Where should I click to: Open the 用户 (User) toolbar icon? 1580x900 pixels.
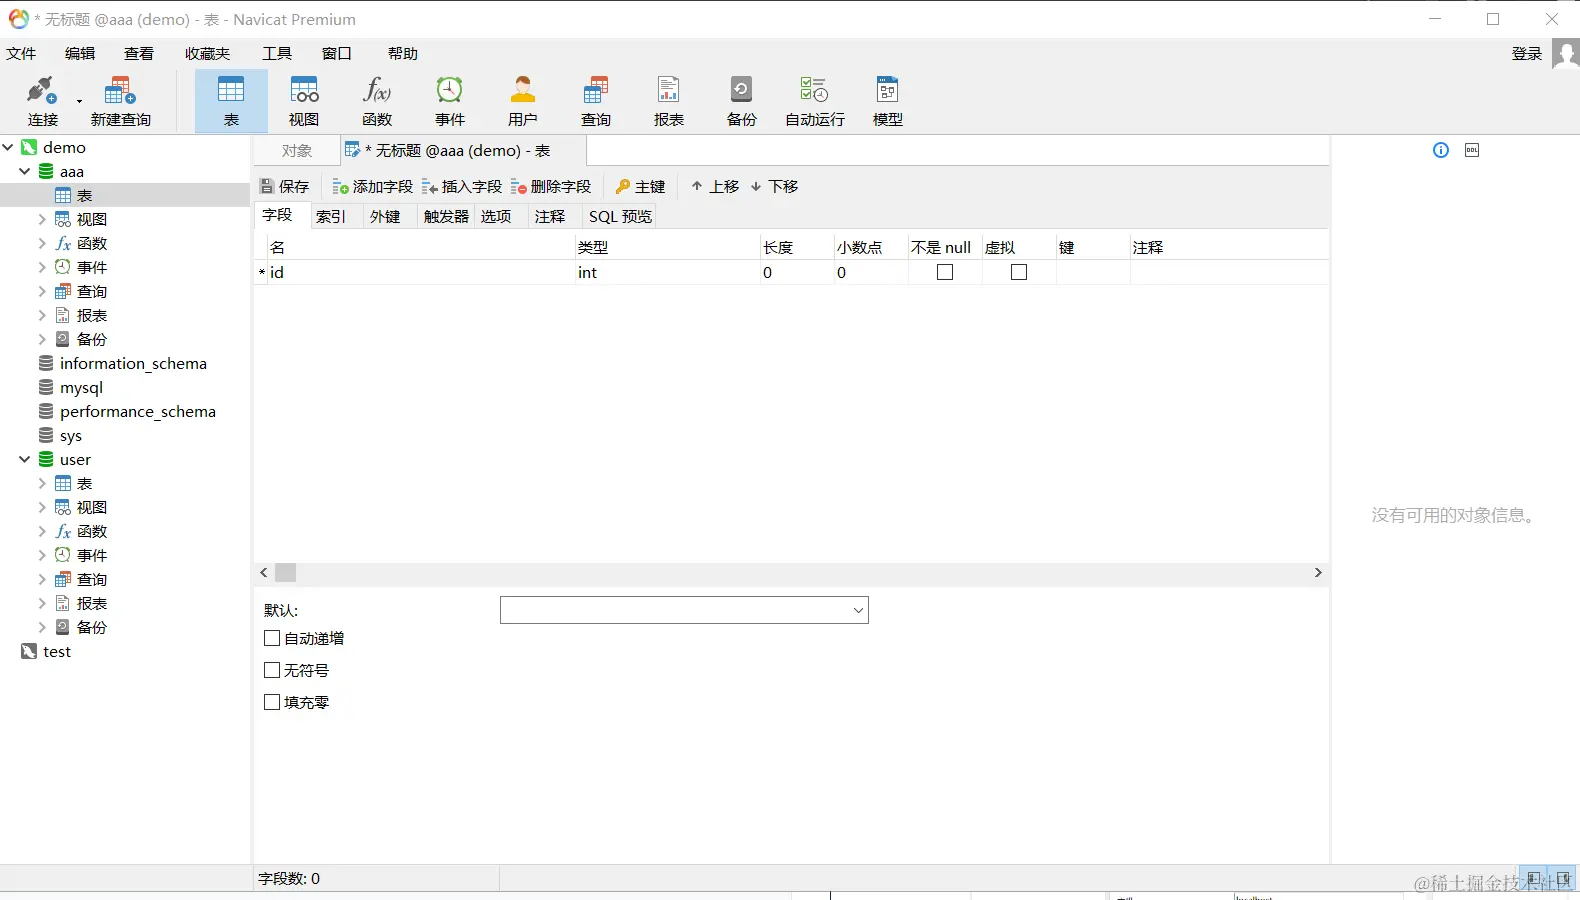[523, 101]
